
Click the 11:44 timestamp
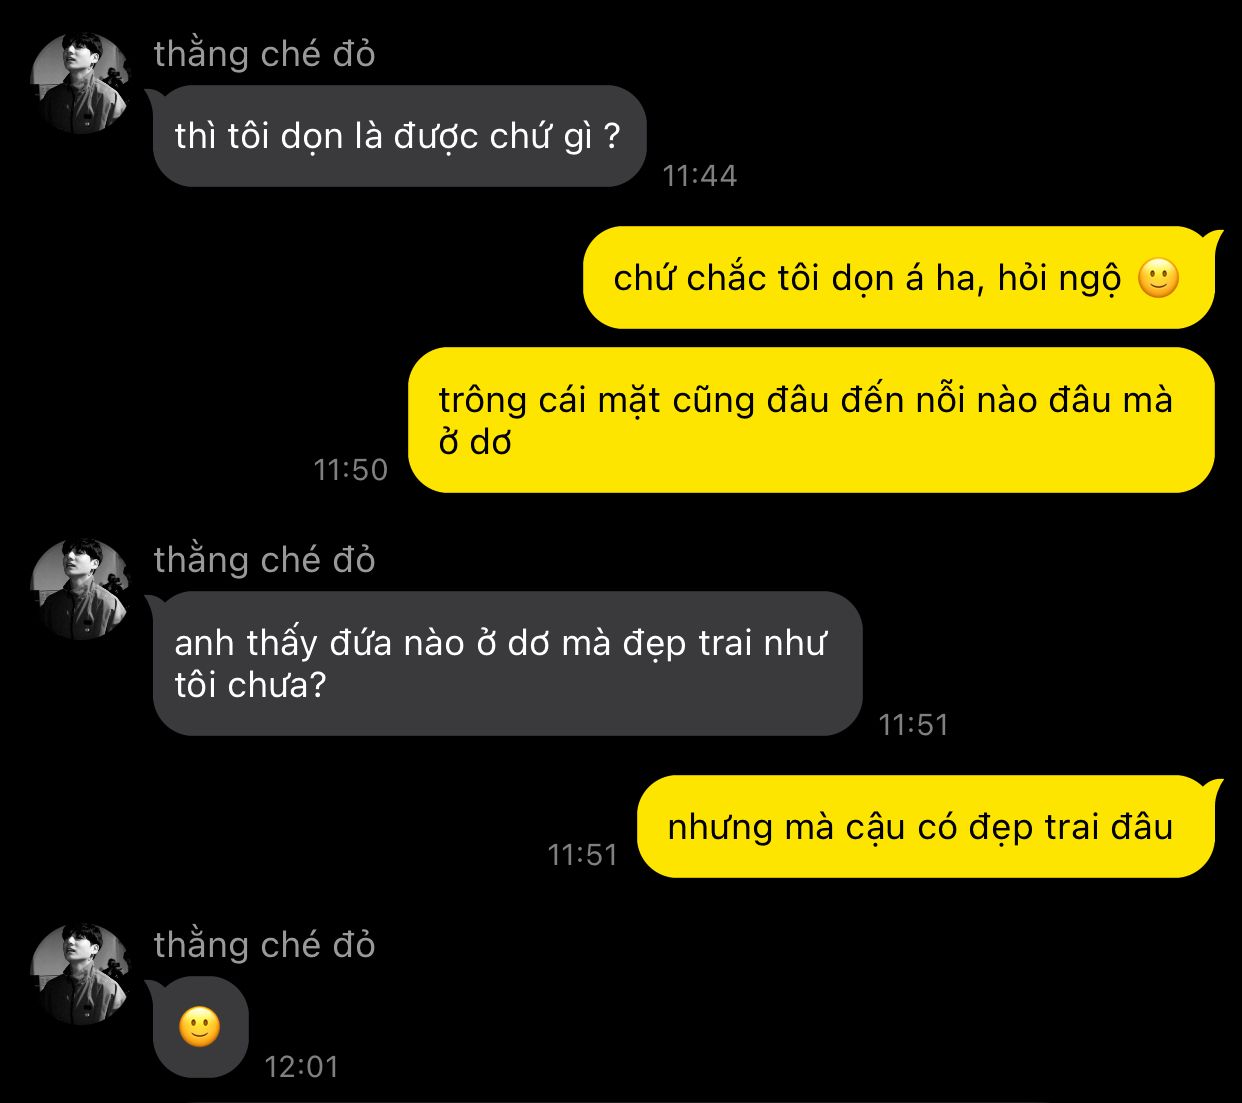pos(700,176)
